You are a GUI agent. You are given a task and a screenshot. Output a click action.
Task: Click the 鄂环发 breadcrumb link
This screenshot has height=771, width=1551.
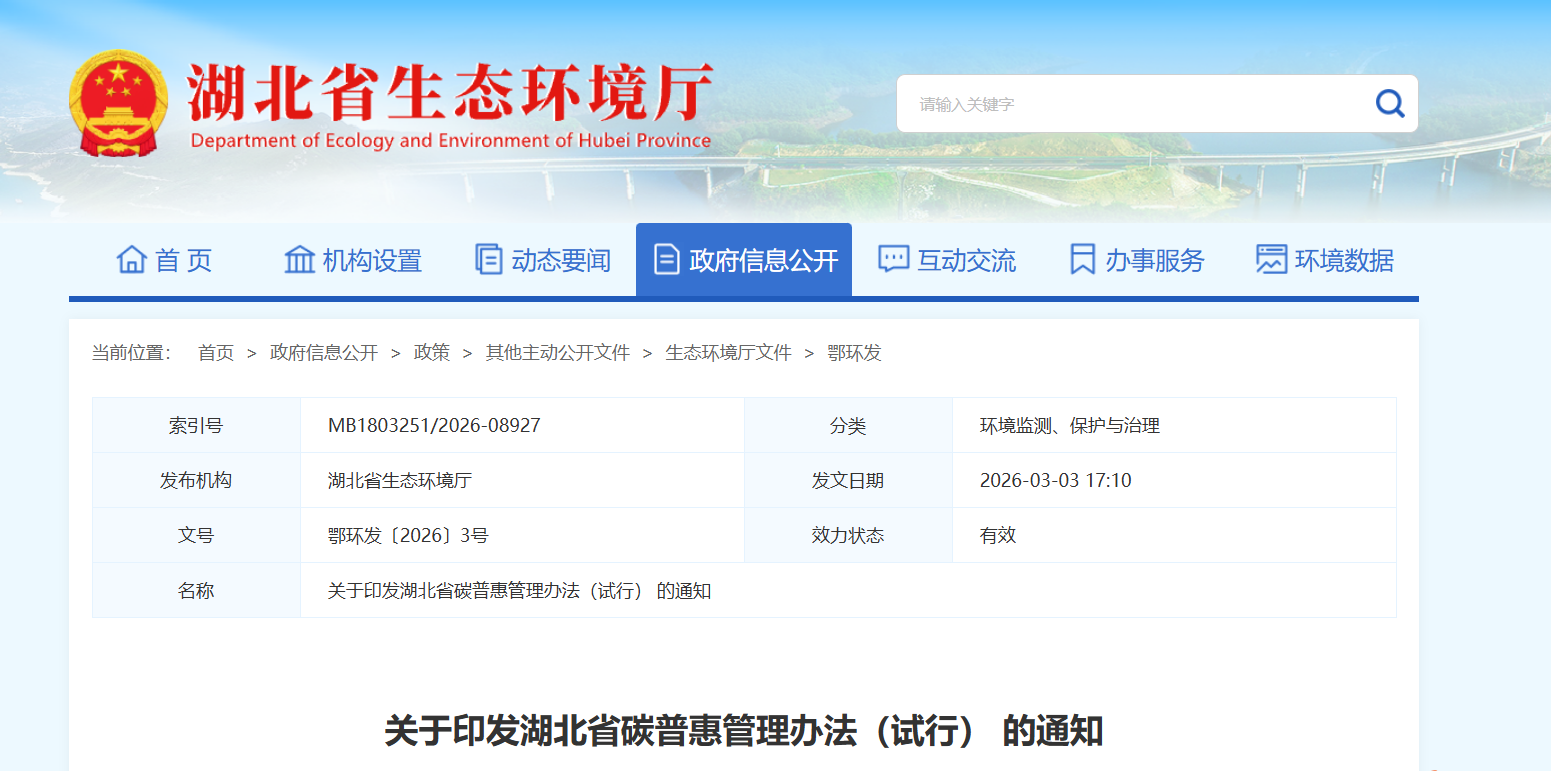point(854,353)
